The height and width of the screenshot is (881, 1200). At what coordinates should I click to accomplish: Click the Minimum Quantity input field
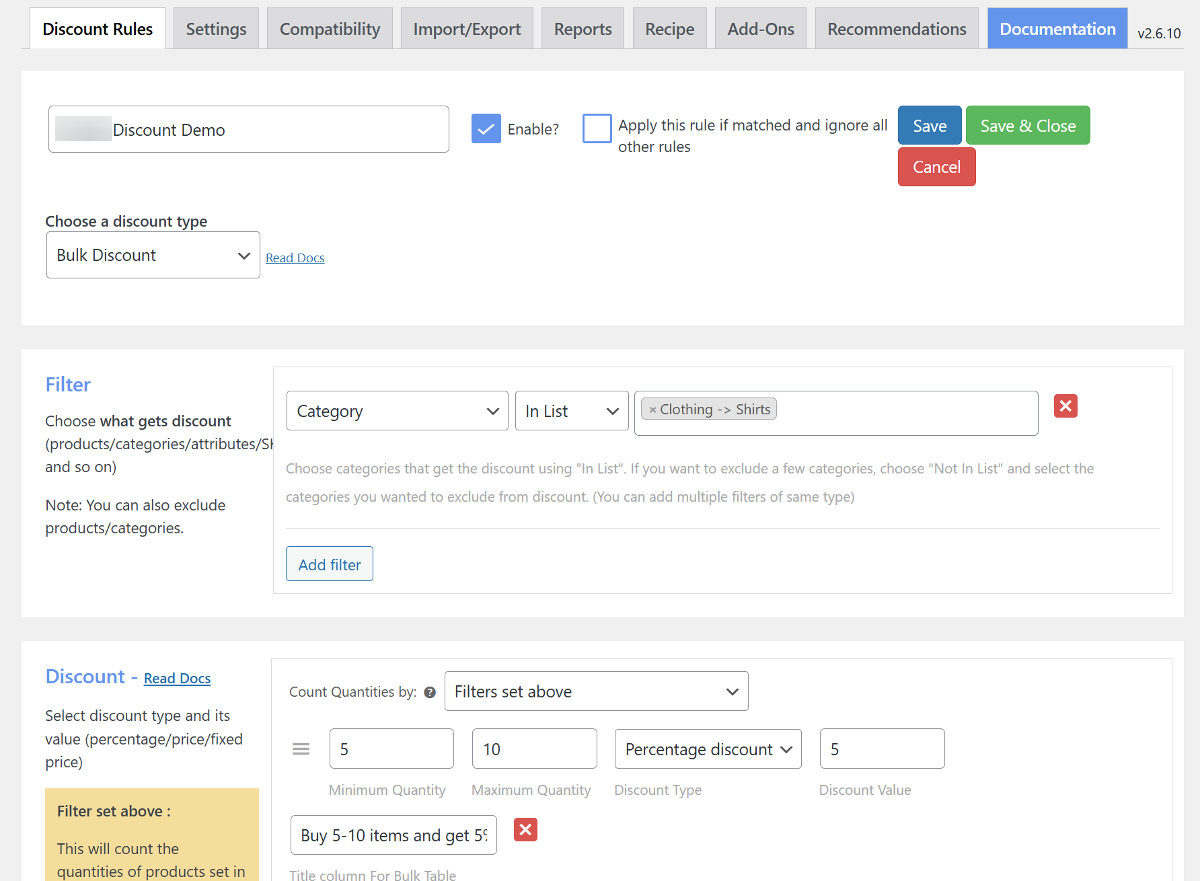[x=391, y=749]
